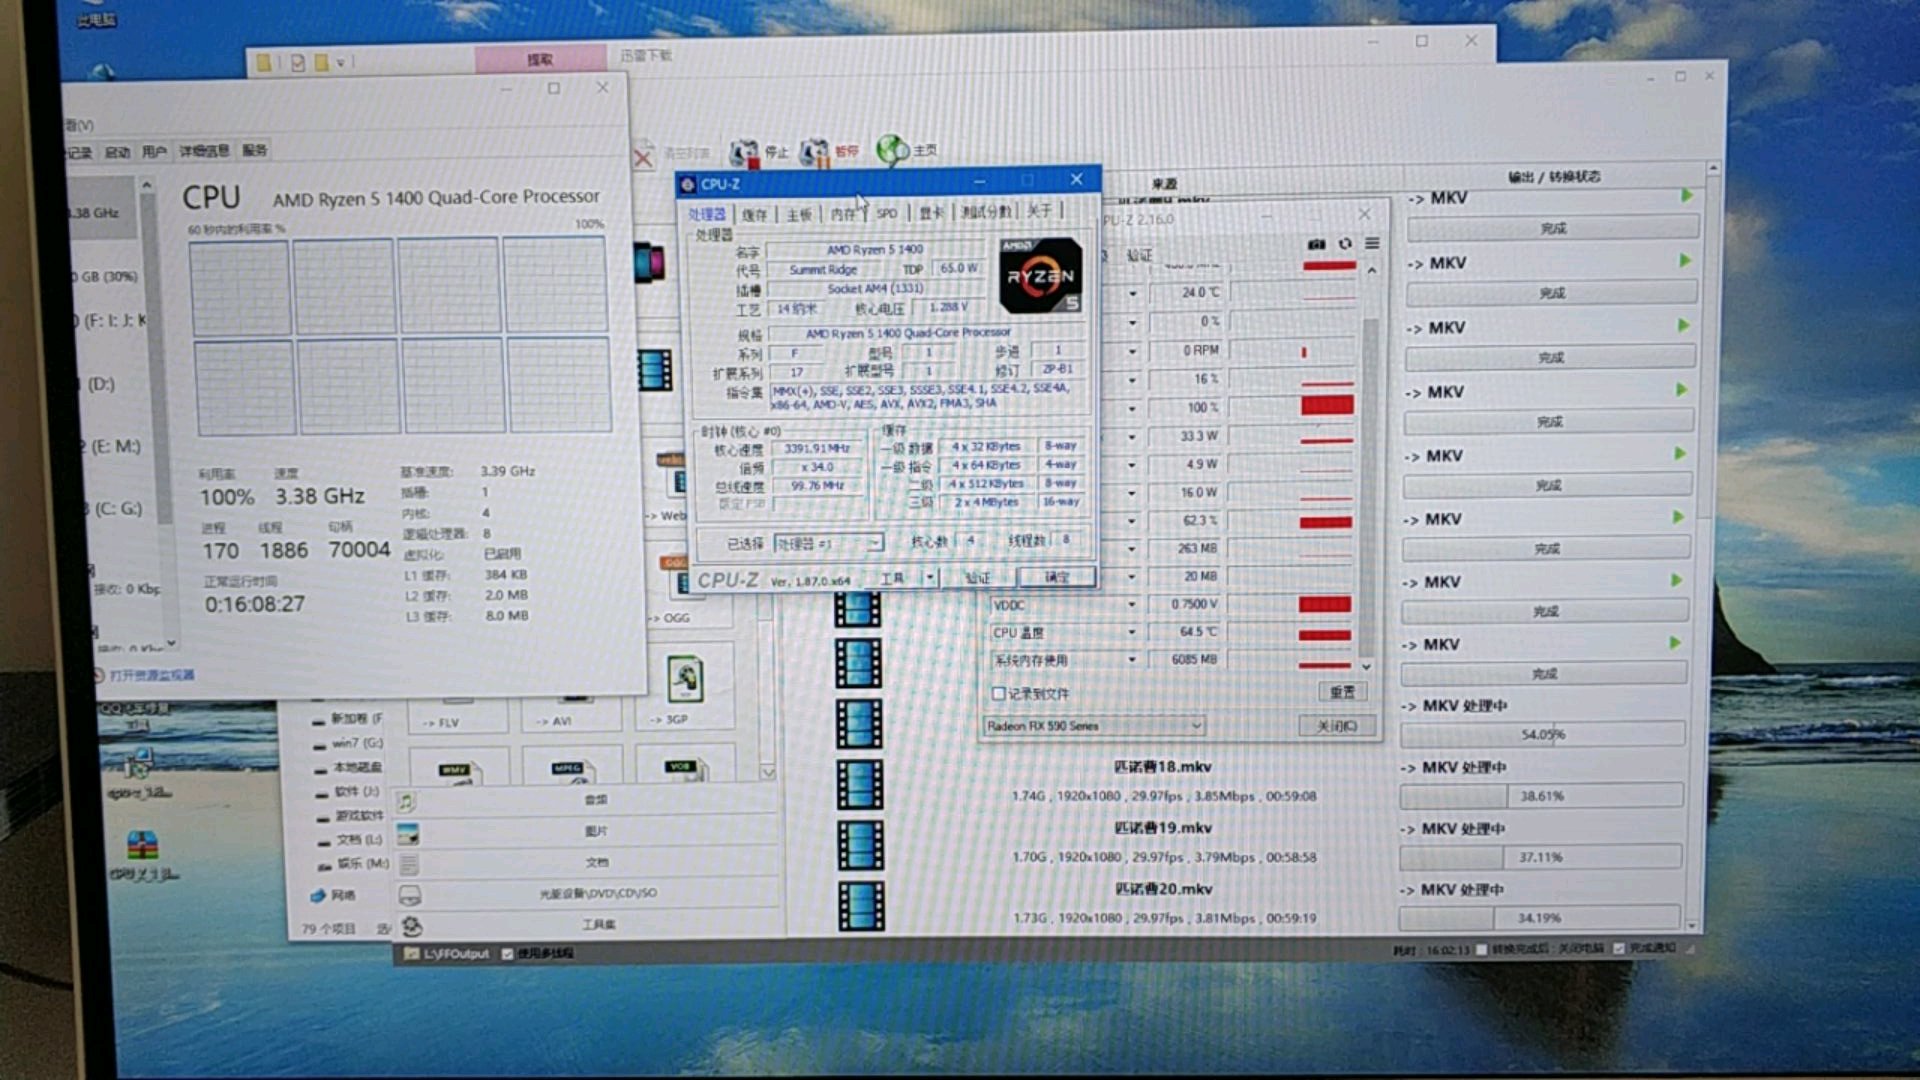Toggle 'Use multithreading' checkbox in status bar

(x=507, y=954)
